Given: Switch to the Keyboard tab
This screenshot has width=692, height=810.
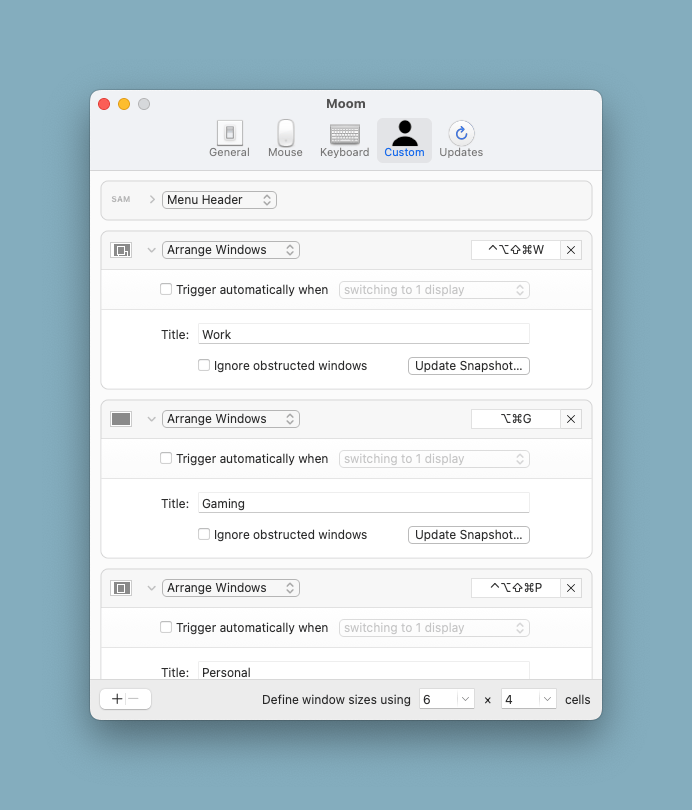Looking at the screenshot, I should [x=344, y=140].
